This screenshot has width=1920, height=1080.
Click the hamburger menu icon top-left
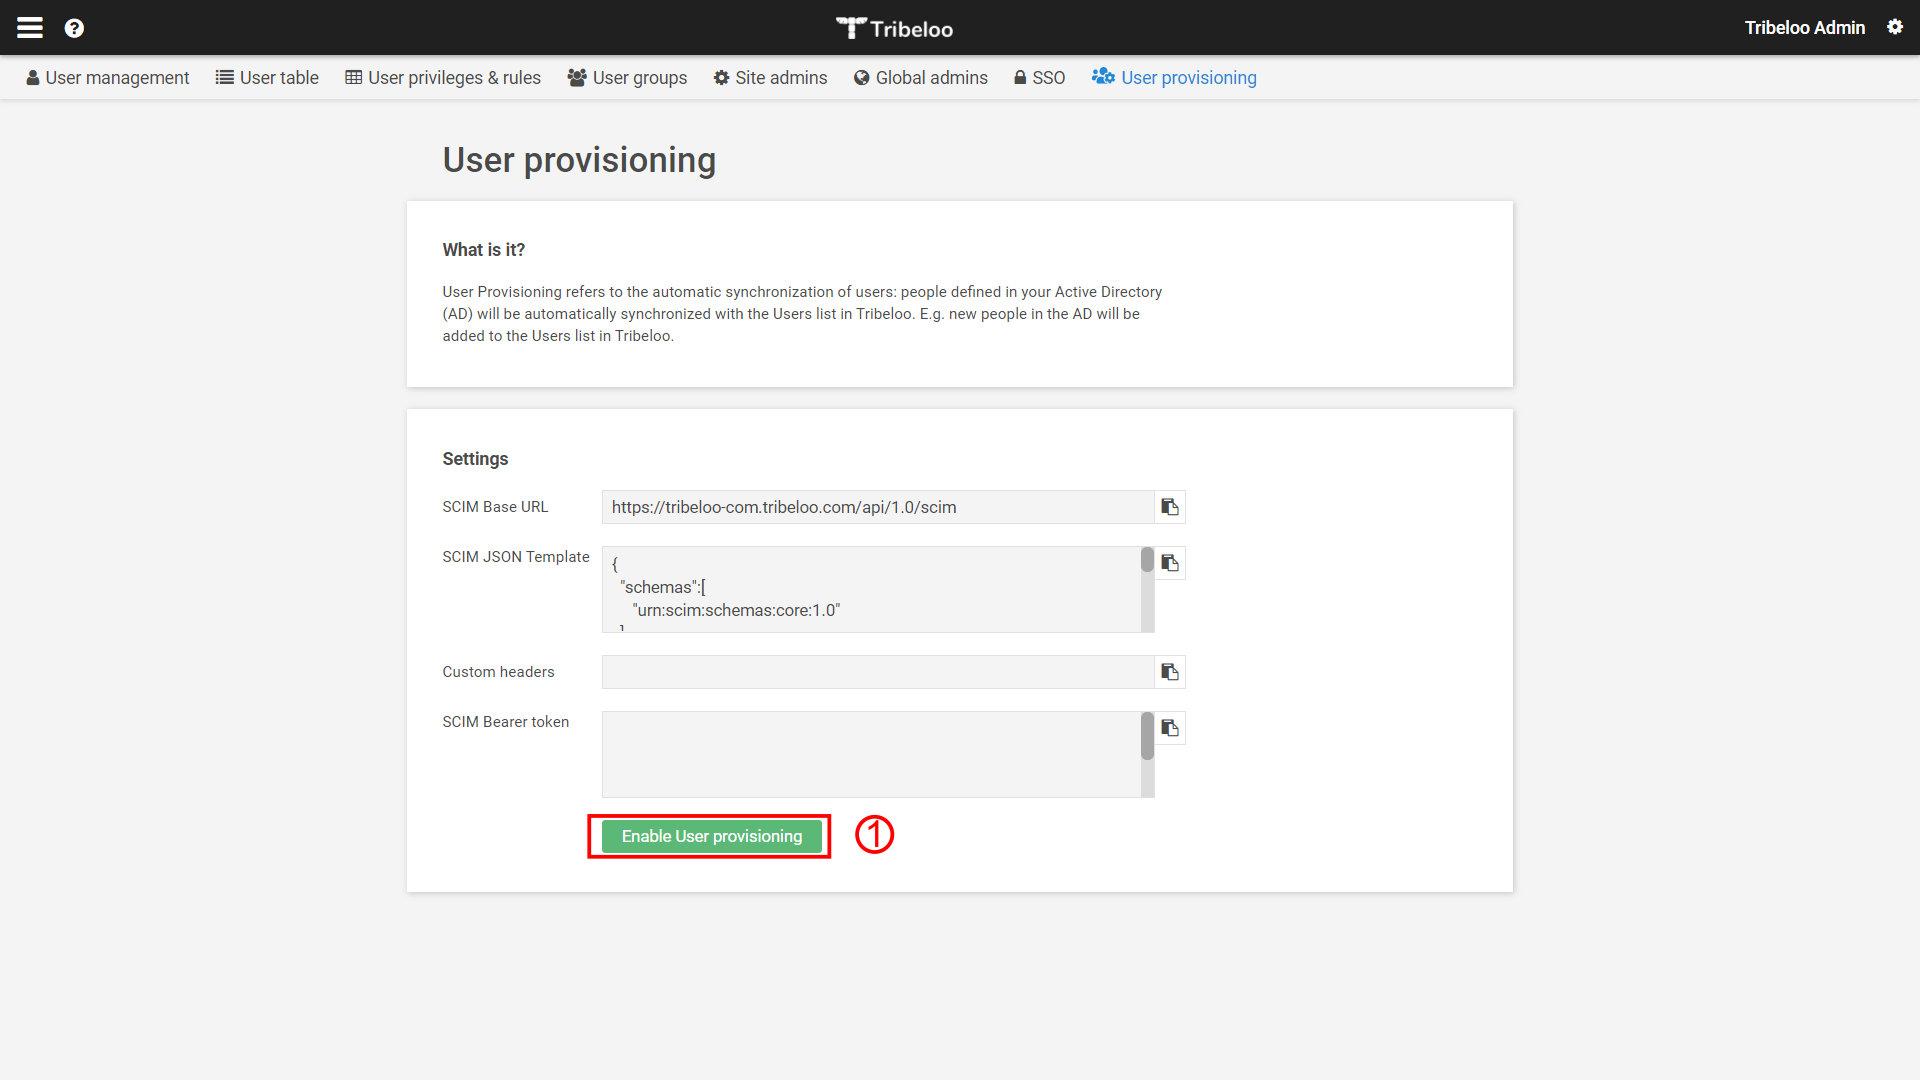pyautogui.click(x=29, y=28)
